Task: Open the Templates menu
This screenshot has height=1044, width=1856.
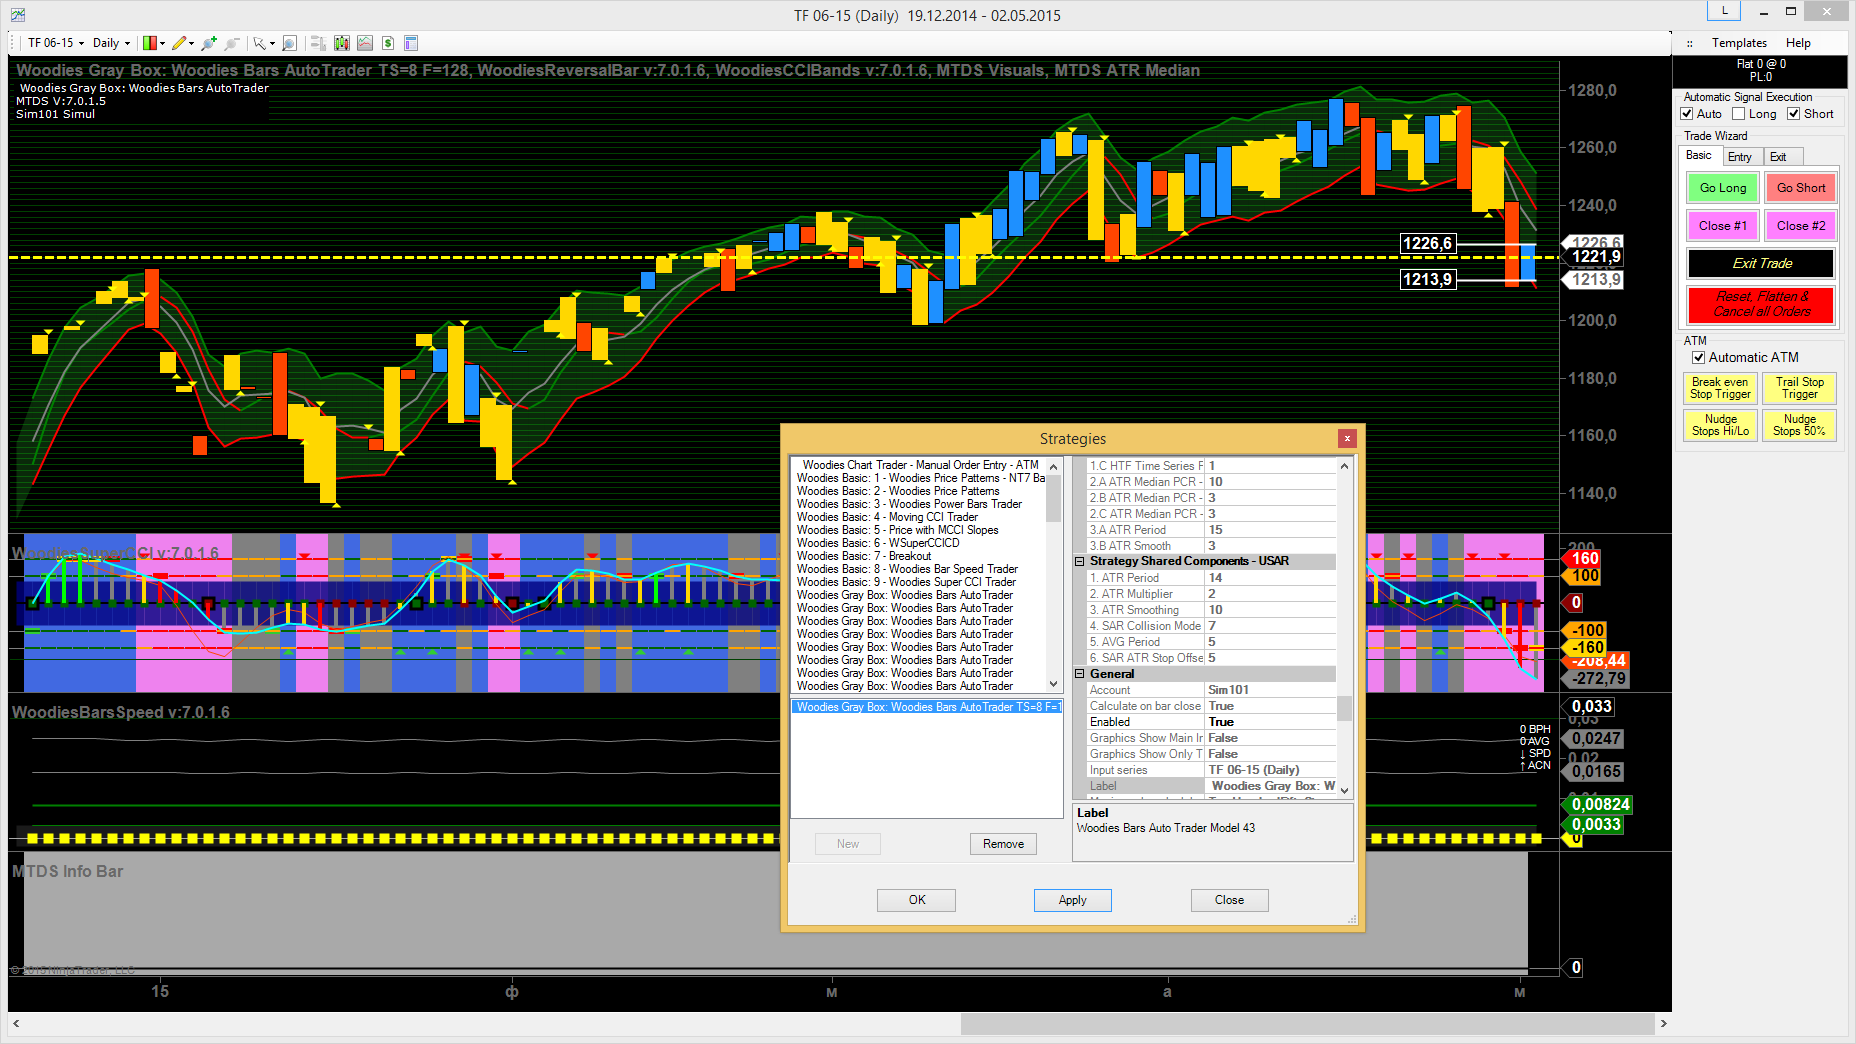Action: point(1739,43)
